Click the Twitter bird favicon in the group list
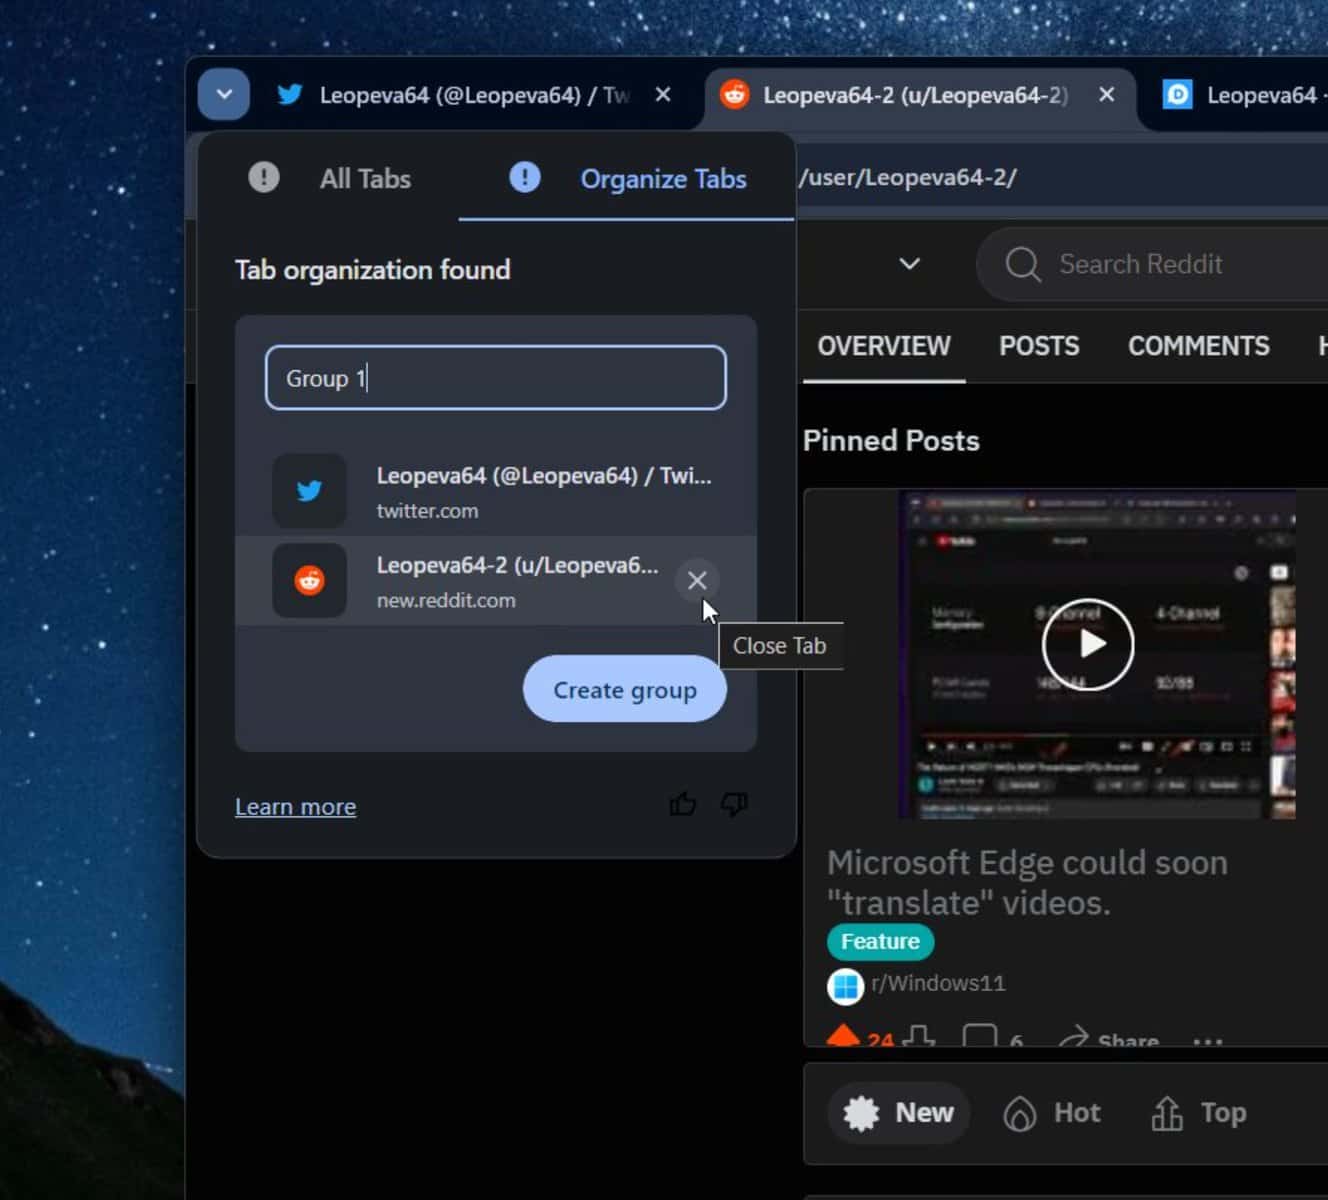Viewport: 1328px width, 1200px height. 309,491
